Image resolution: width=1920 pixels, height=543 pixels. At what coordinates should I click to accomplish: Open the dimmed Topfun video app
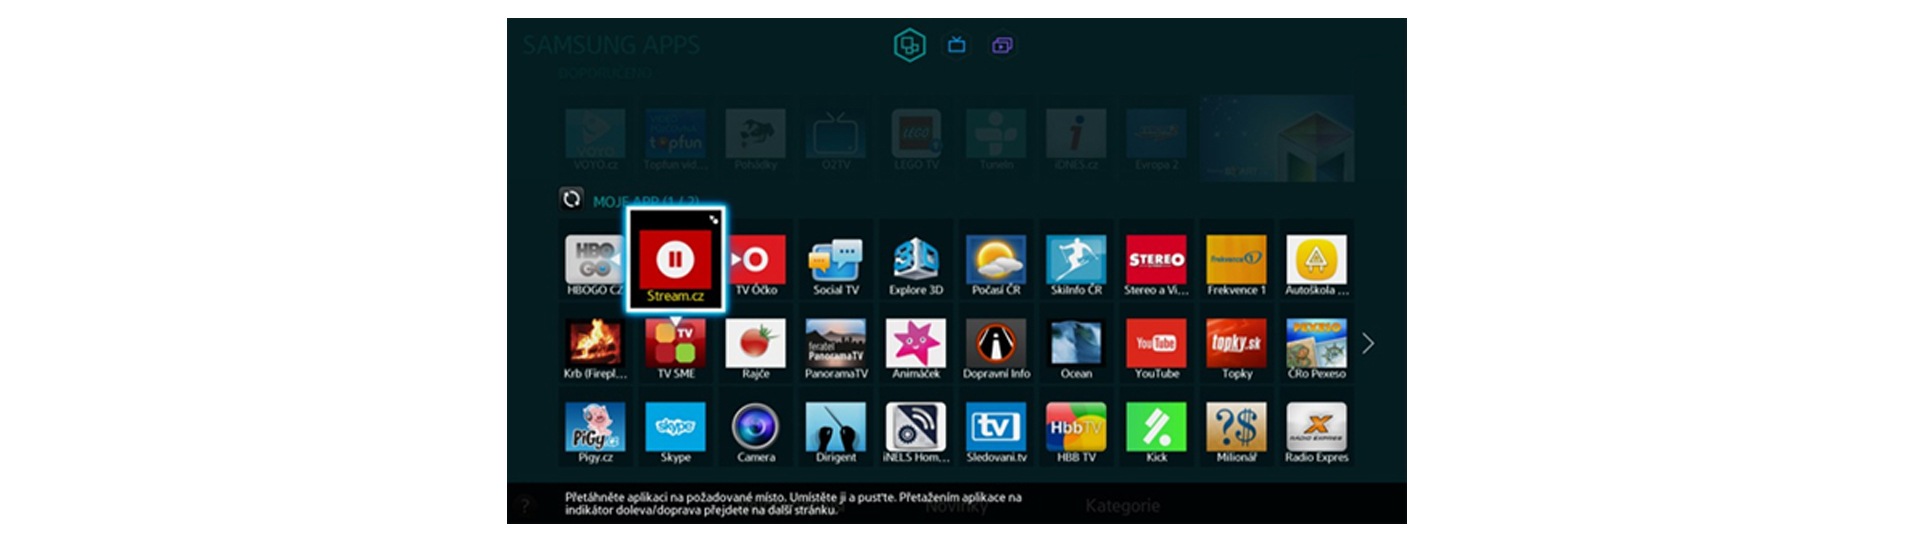(x=676, y=140)
